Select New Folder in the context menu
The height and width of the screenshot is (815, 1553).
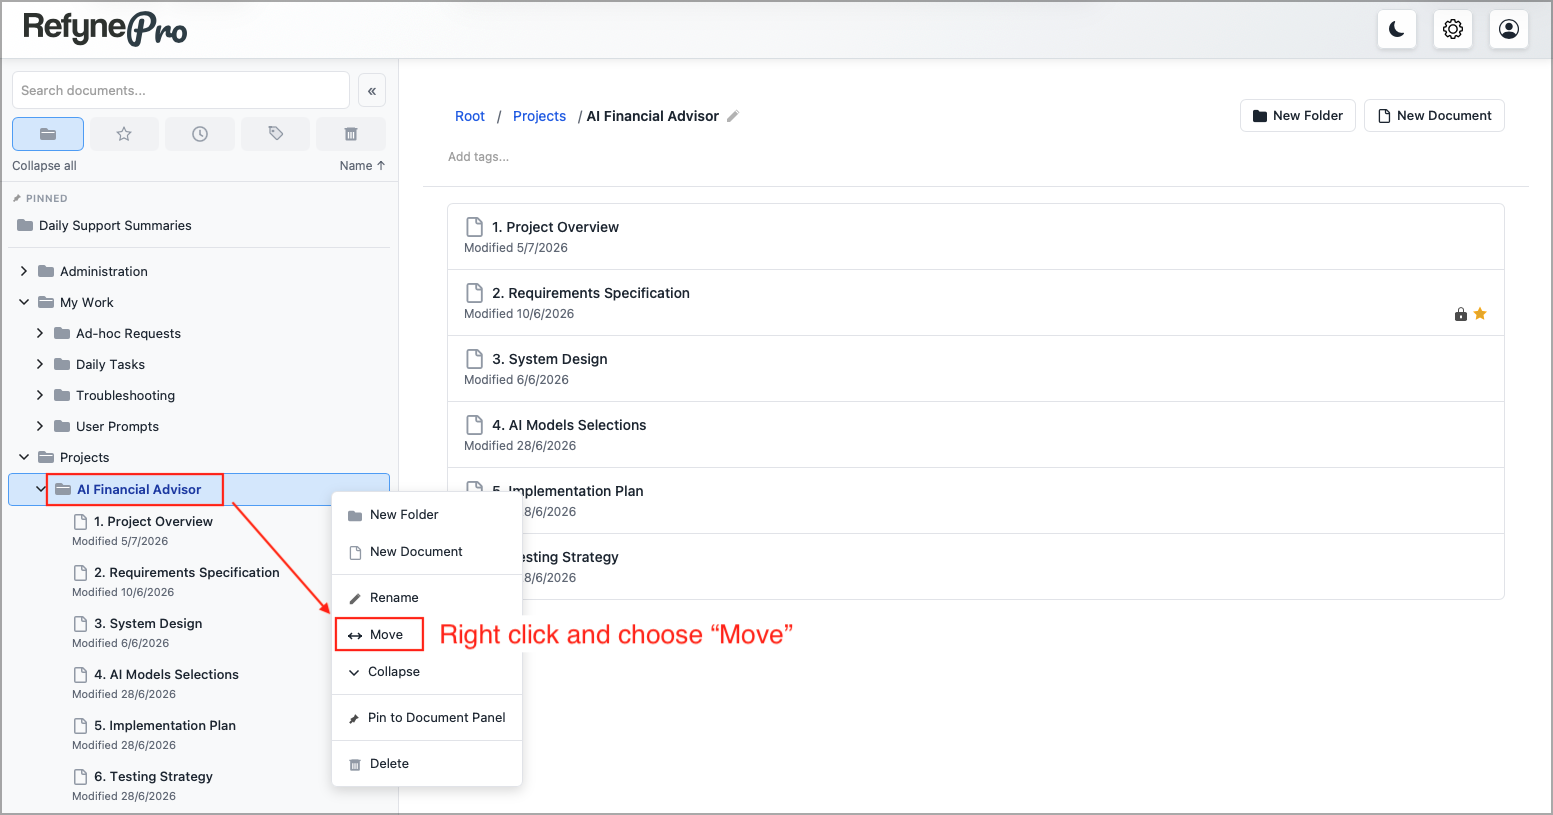(427, 515)
